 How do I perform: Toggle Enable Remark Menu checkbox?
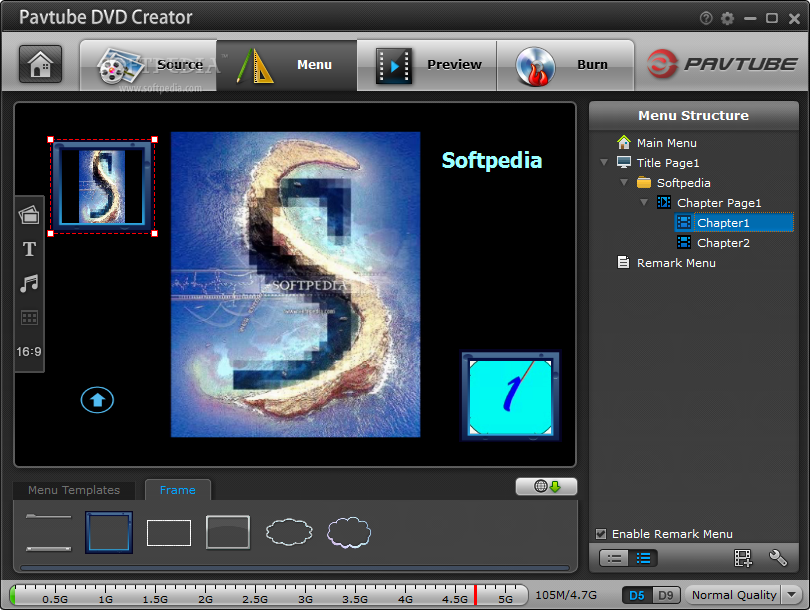[x=601, y=534]
